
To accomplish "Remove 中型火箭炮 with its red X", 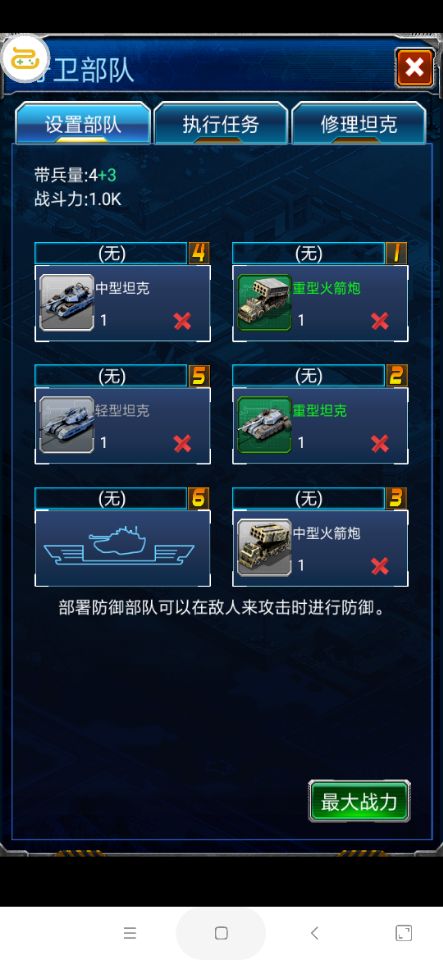I will [x=380, y=565].
